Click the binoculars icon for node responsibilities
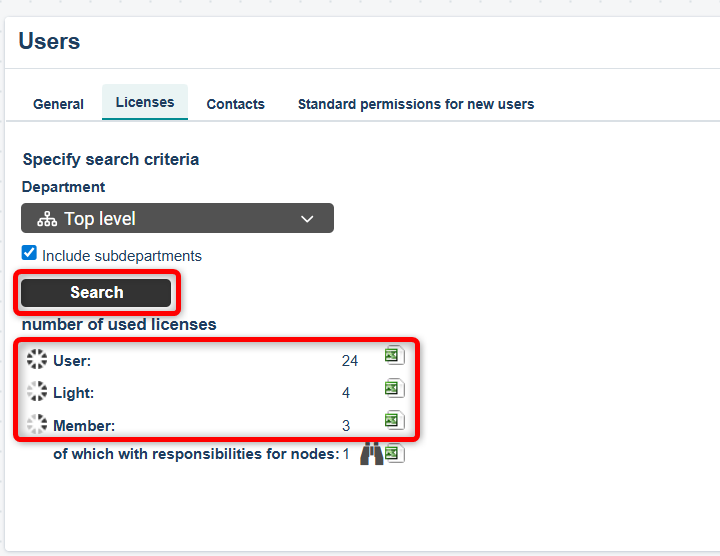Screen dimensions: 720x556 [x=371, y=454]
